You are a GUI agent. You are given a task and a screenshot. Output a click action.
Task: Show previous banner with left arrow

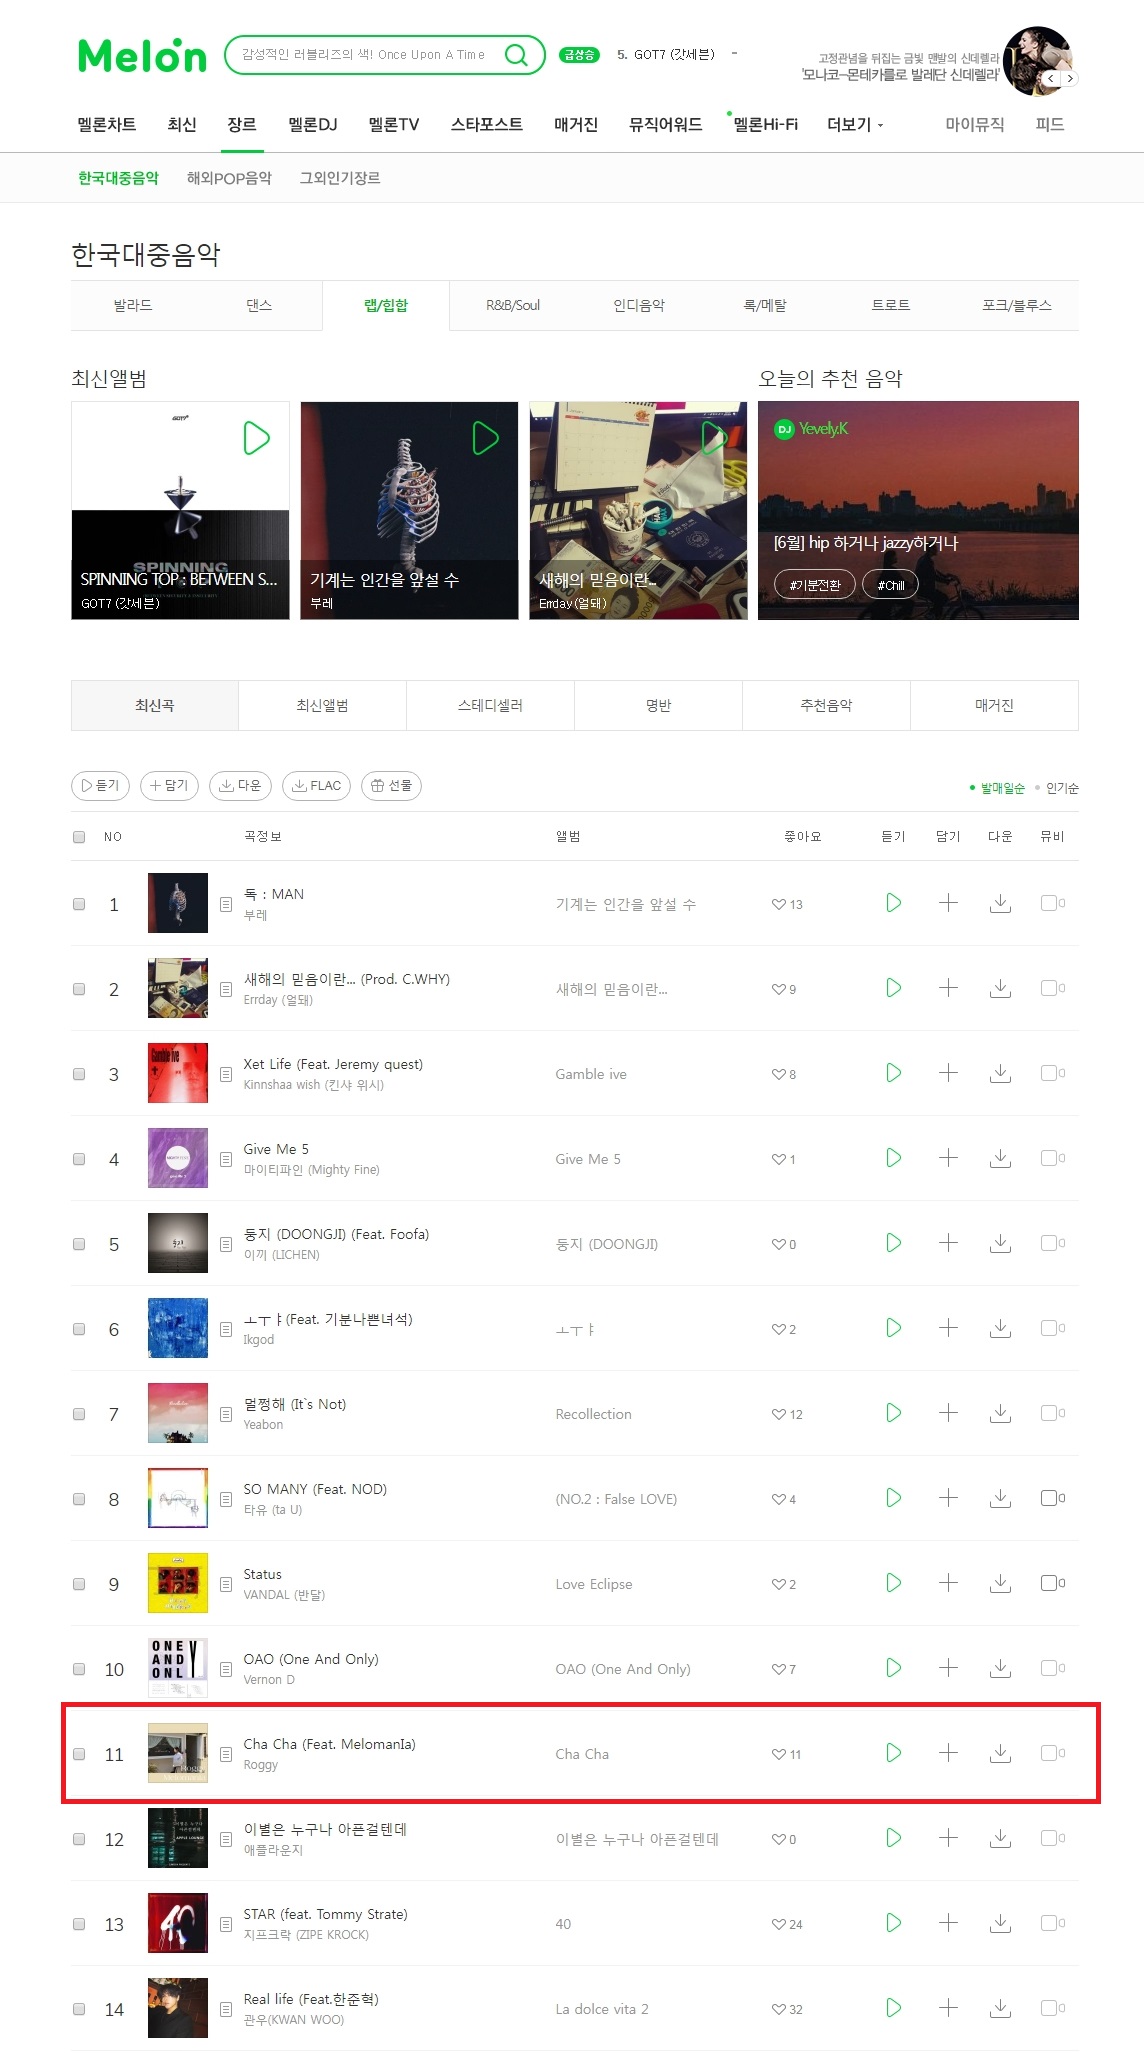pyautogui.click(x=1051, y=78)
